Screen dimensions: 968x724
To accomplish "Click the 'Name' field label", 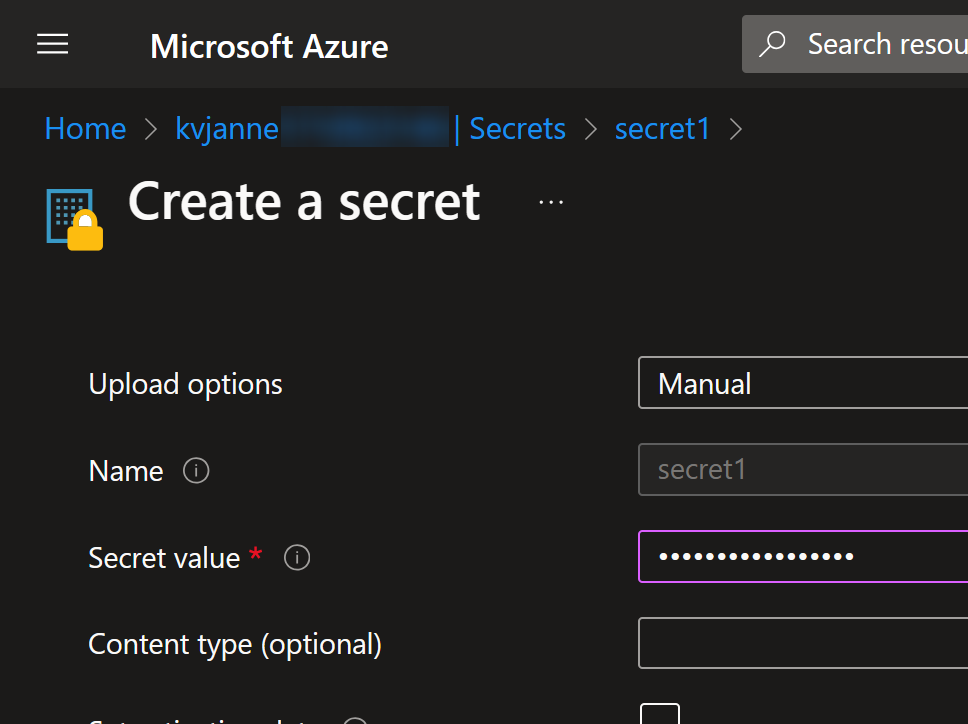I will pos(126,471).
